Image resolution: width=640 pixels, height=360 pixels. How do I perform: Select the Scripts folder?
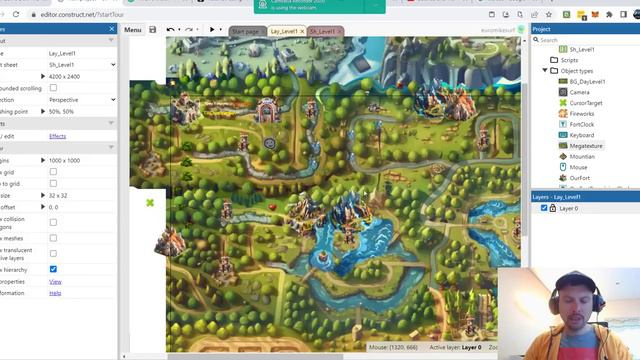point(569,60)
